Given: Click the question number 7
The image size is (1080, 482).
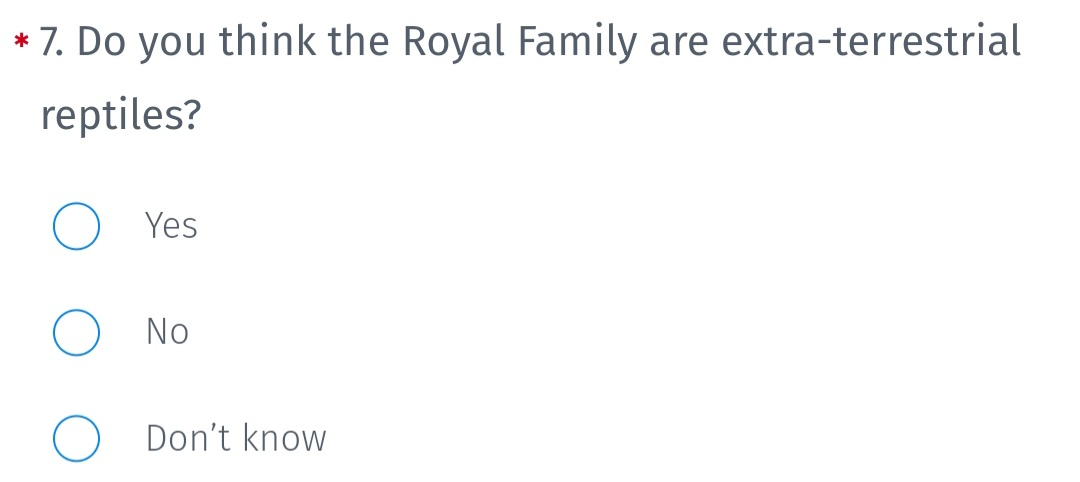Looking at the screenshot, I should click(x=54, y=41).
